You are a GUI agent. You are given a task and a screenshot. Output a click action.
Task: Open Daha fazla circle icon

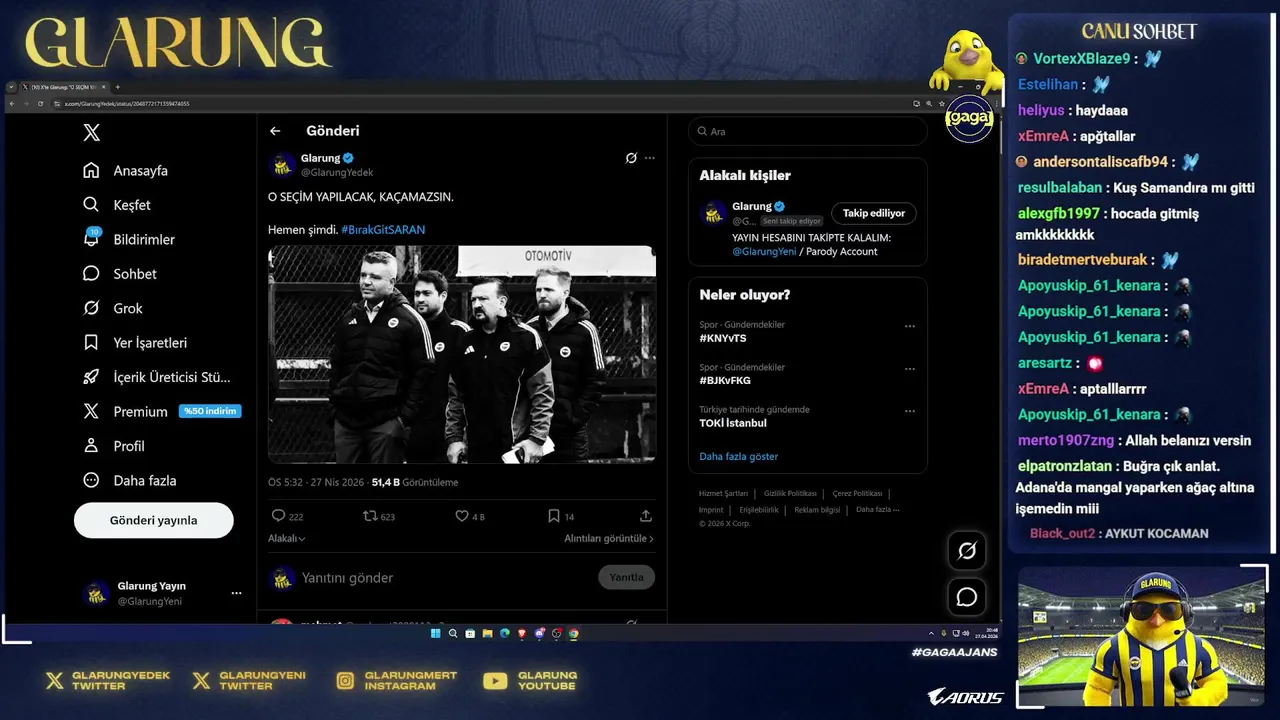point(91,480)
